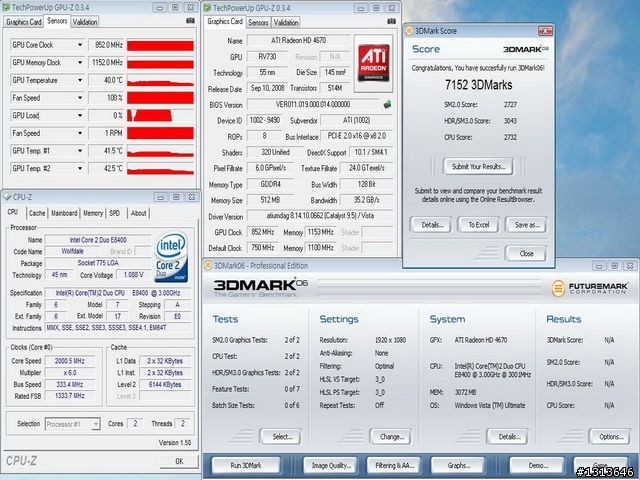This screenshot has height=480, width=640.
Task: Click the CPU-Z title bar icon
Action: point(7,197)
